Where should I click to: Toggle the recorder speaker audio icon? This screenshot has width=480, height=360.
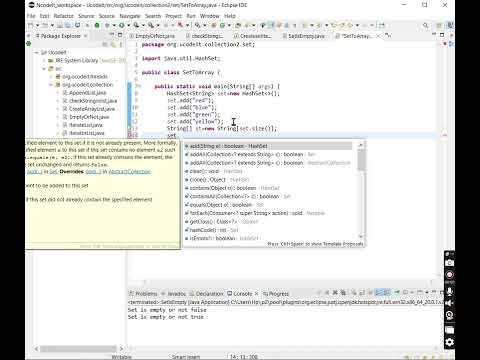[x=449, y=303]
